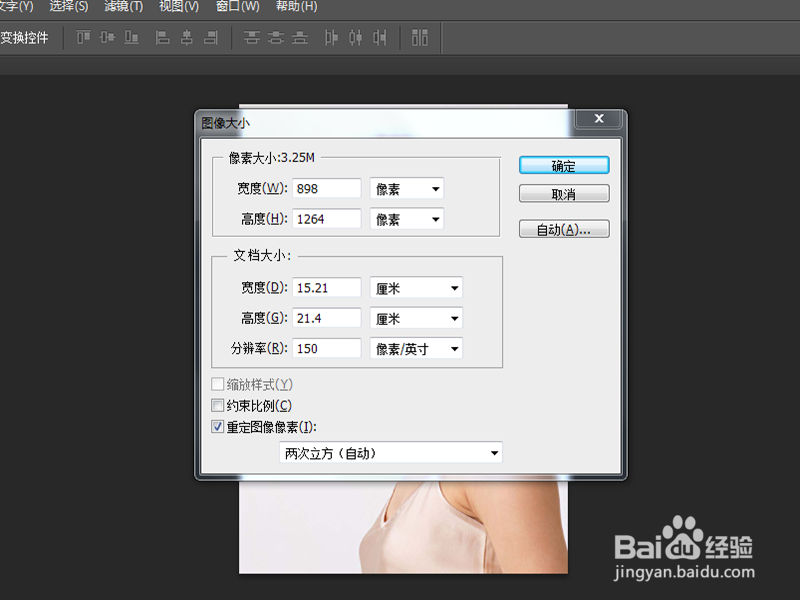Click the Align Left Edges icon
Screen dimensions: 800x600
162,37
